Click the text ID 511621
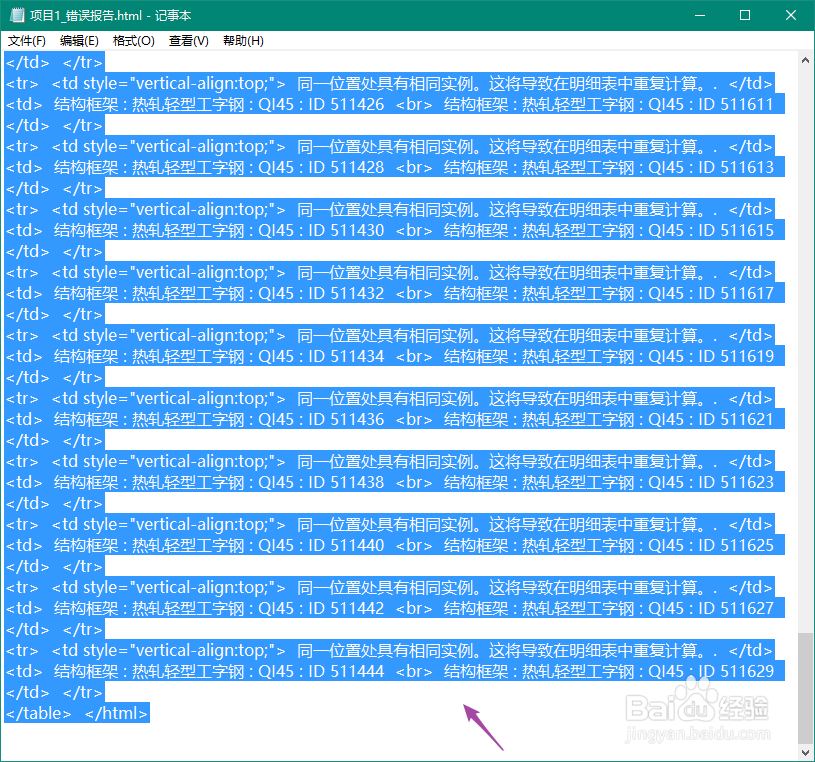 pyautogui.click(x=735, y=419)
